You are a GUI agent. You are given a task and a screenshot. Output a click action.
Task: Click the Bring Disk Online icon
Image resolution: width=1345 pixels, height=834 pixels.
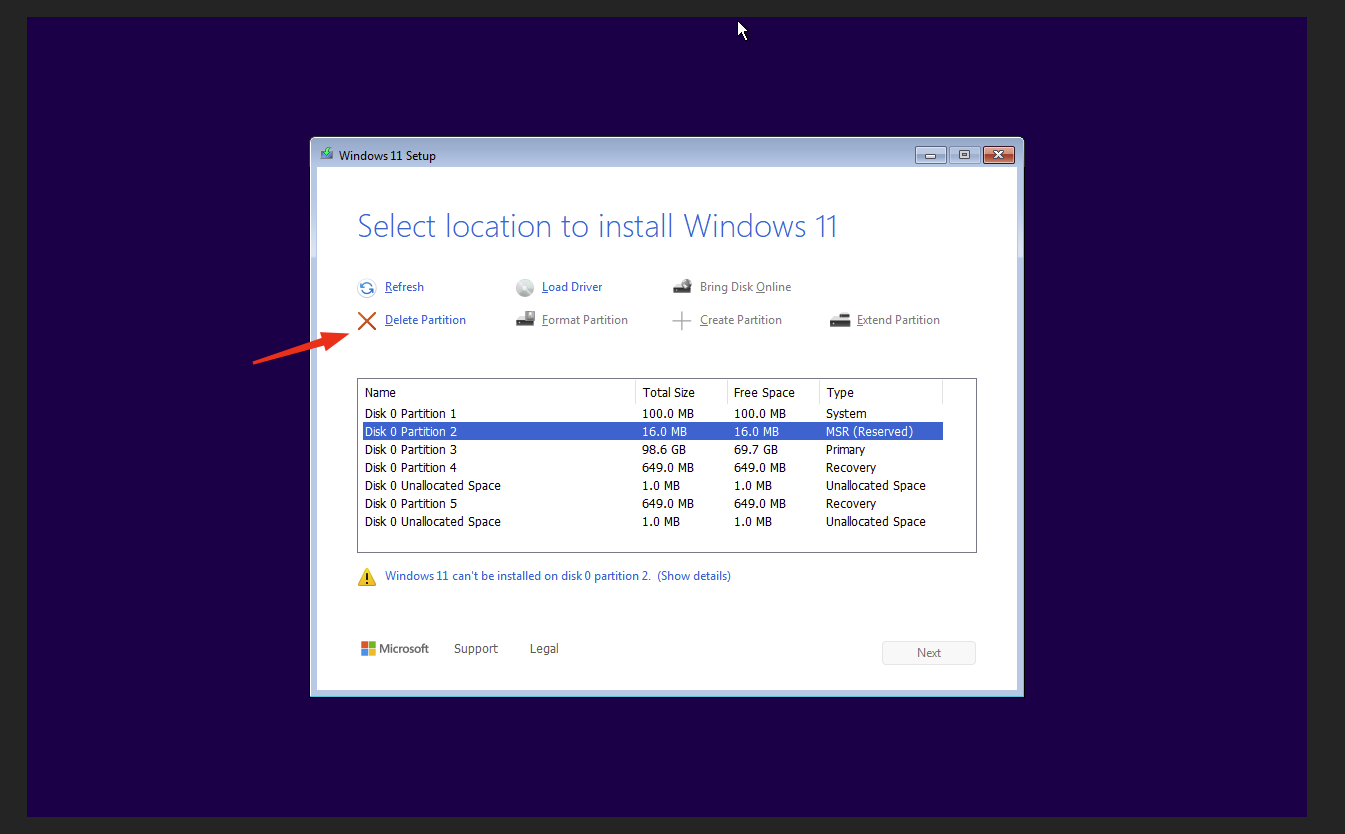point(682,286)
